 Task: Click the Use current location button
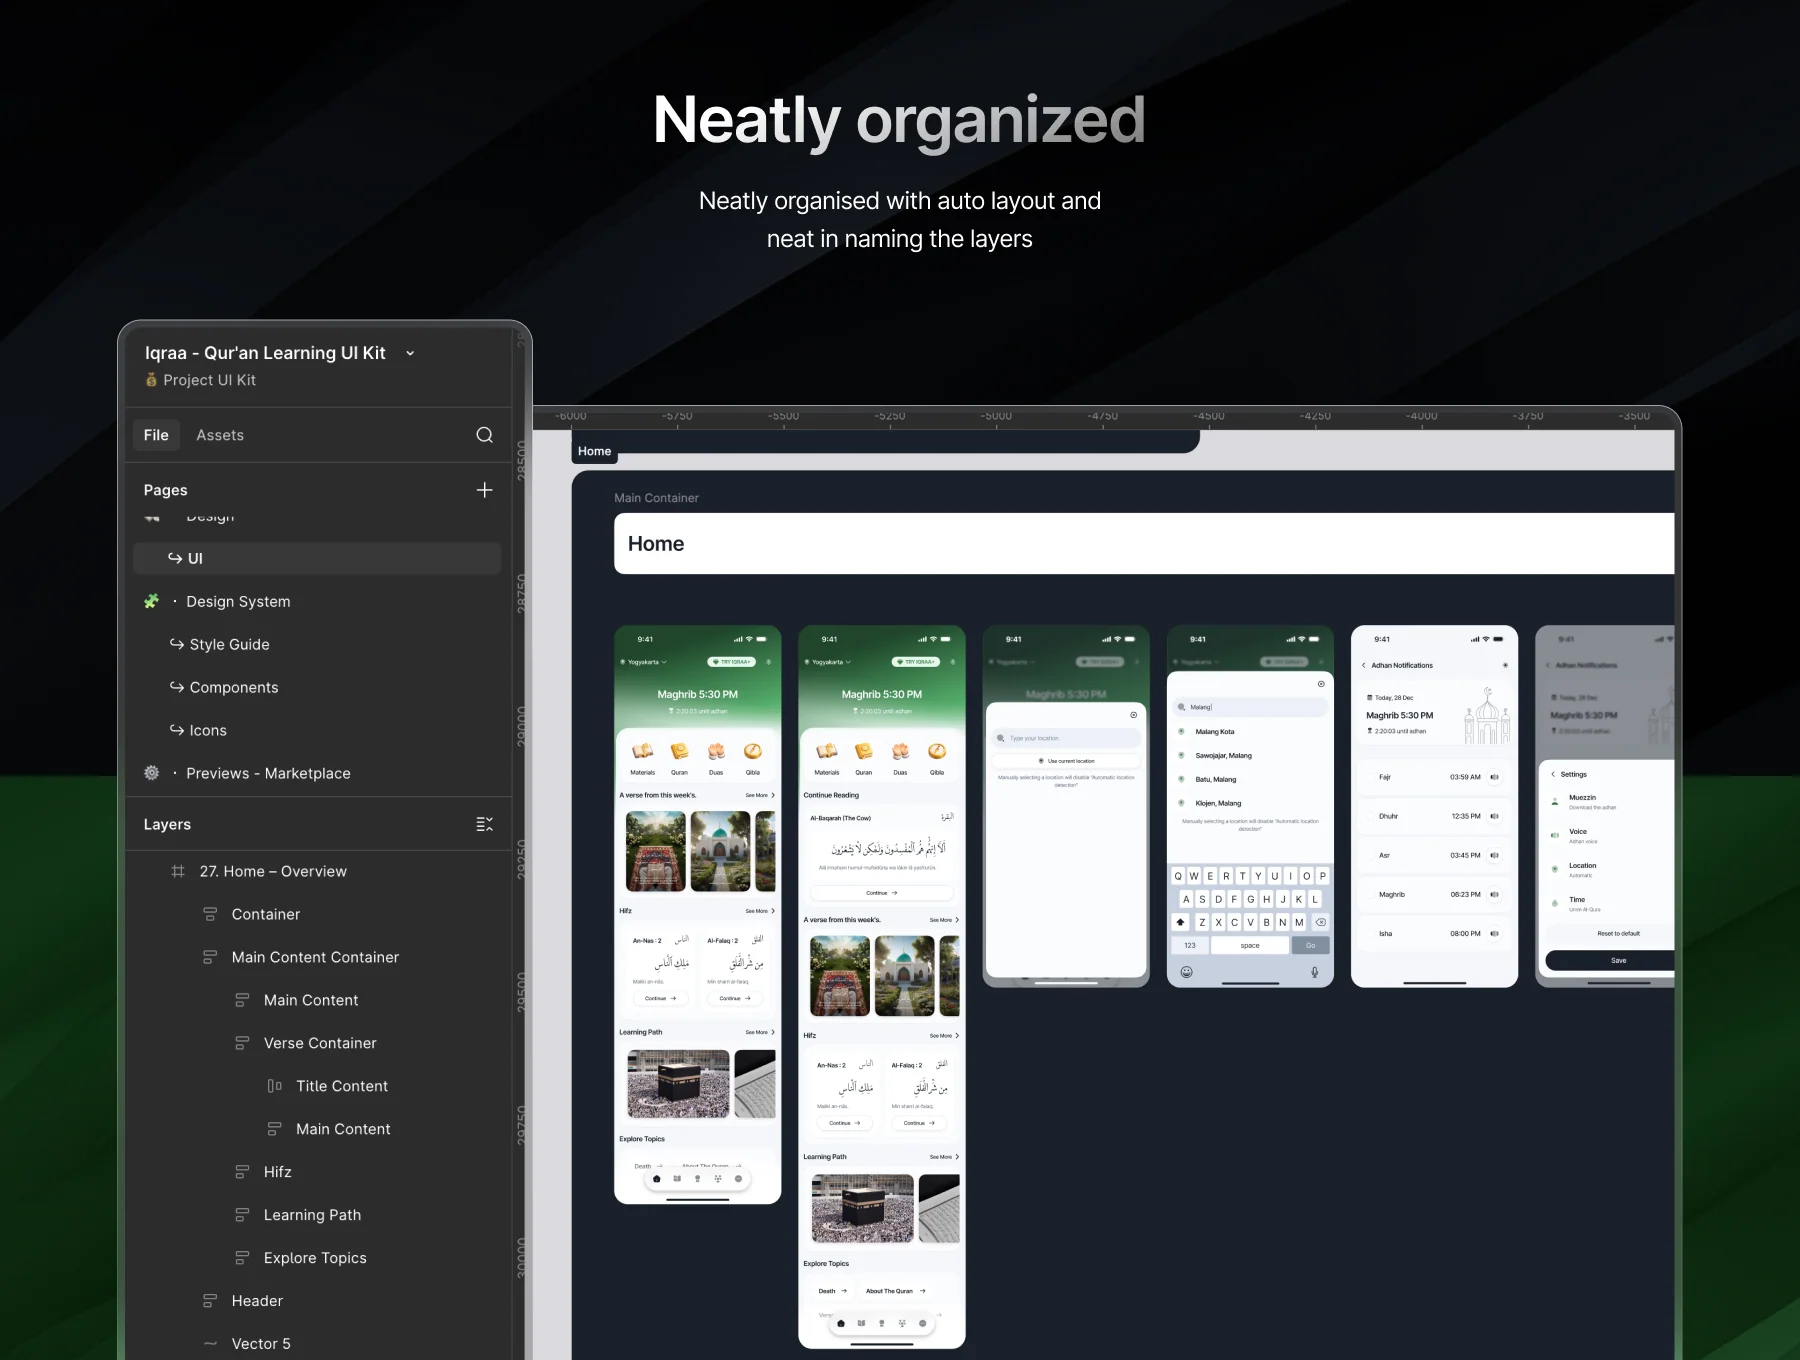click(x=1066, y=761)
